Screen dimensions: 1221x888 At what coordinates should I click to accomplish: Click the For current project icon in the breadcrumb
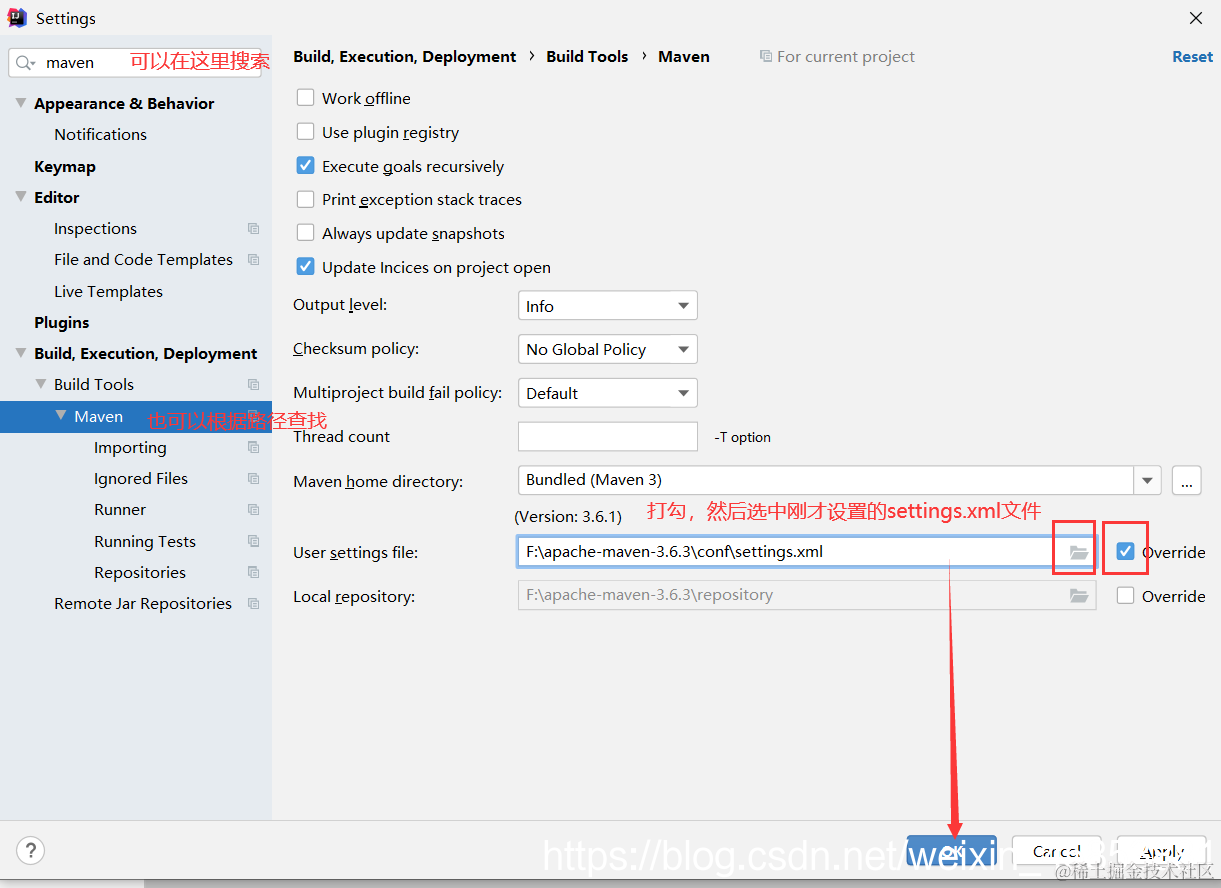(x=766, y=57)
